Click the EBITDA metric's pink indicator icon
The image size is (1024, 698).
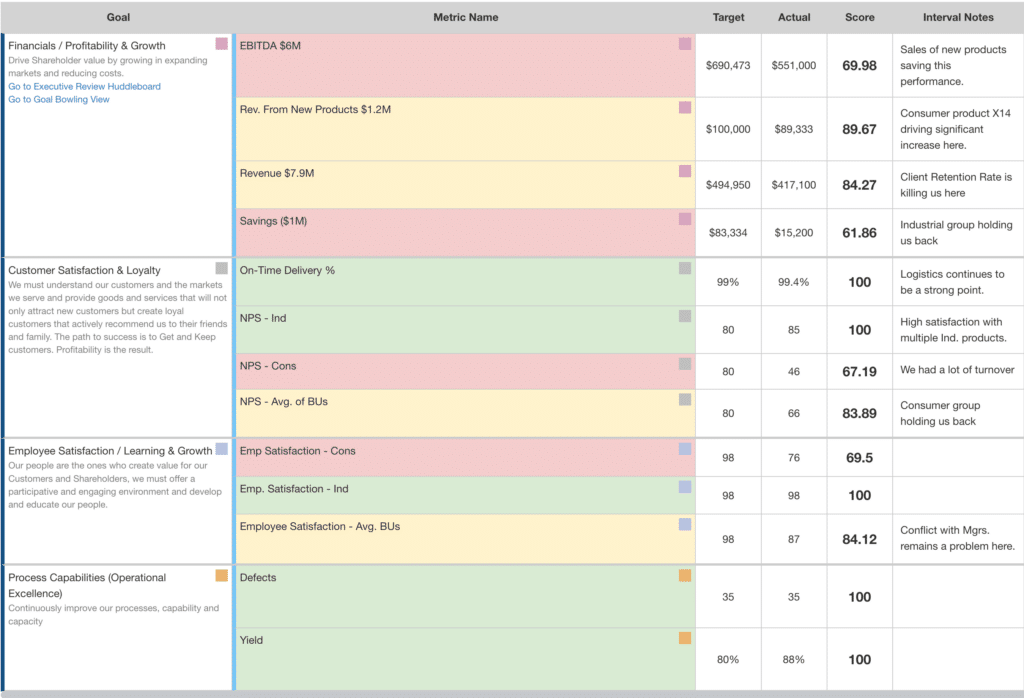point(685,44)
